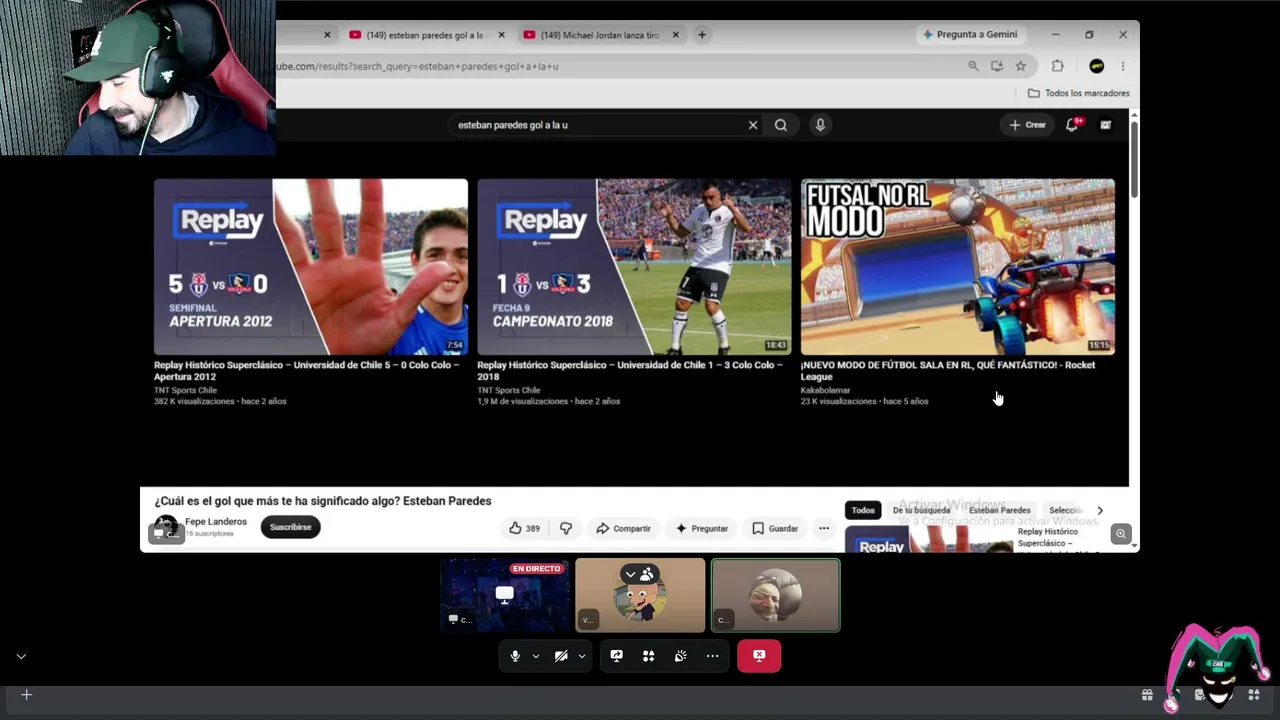Open the share screen control in call bar
This screenshot has width=1280, height=720.
pos(617,656)
